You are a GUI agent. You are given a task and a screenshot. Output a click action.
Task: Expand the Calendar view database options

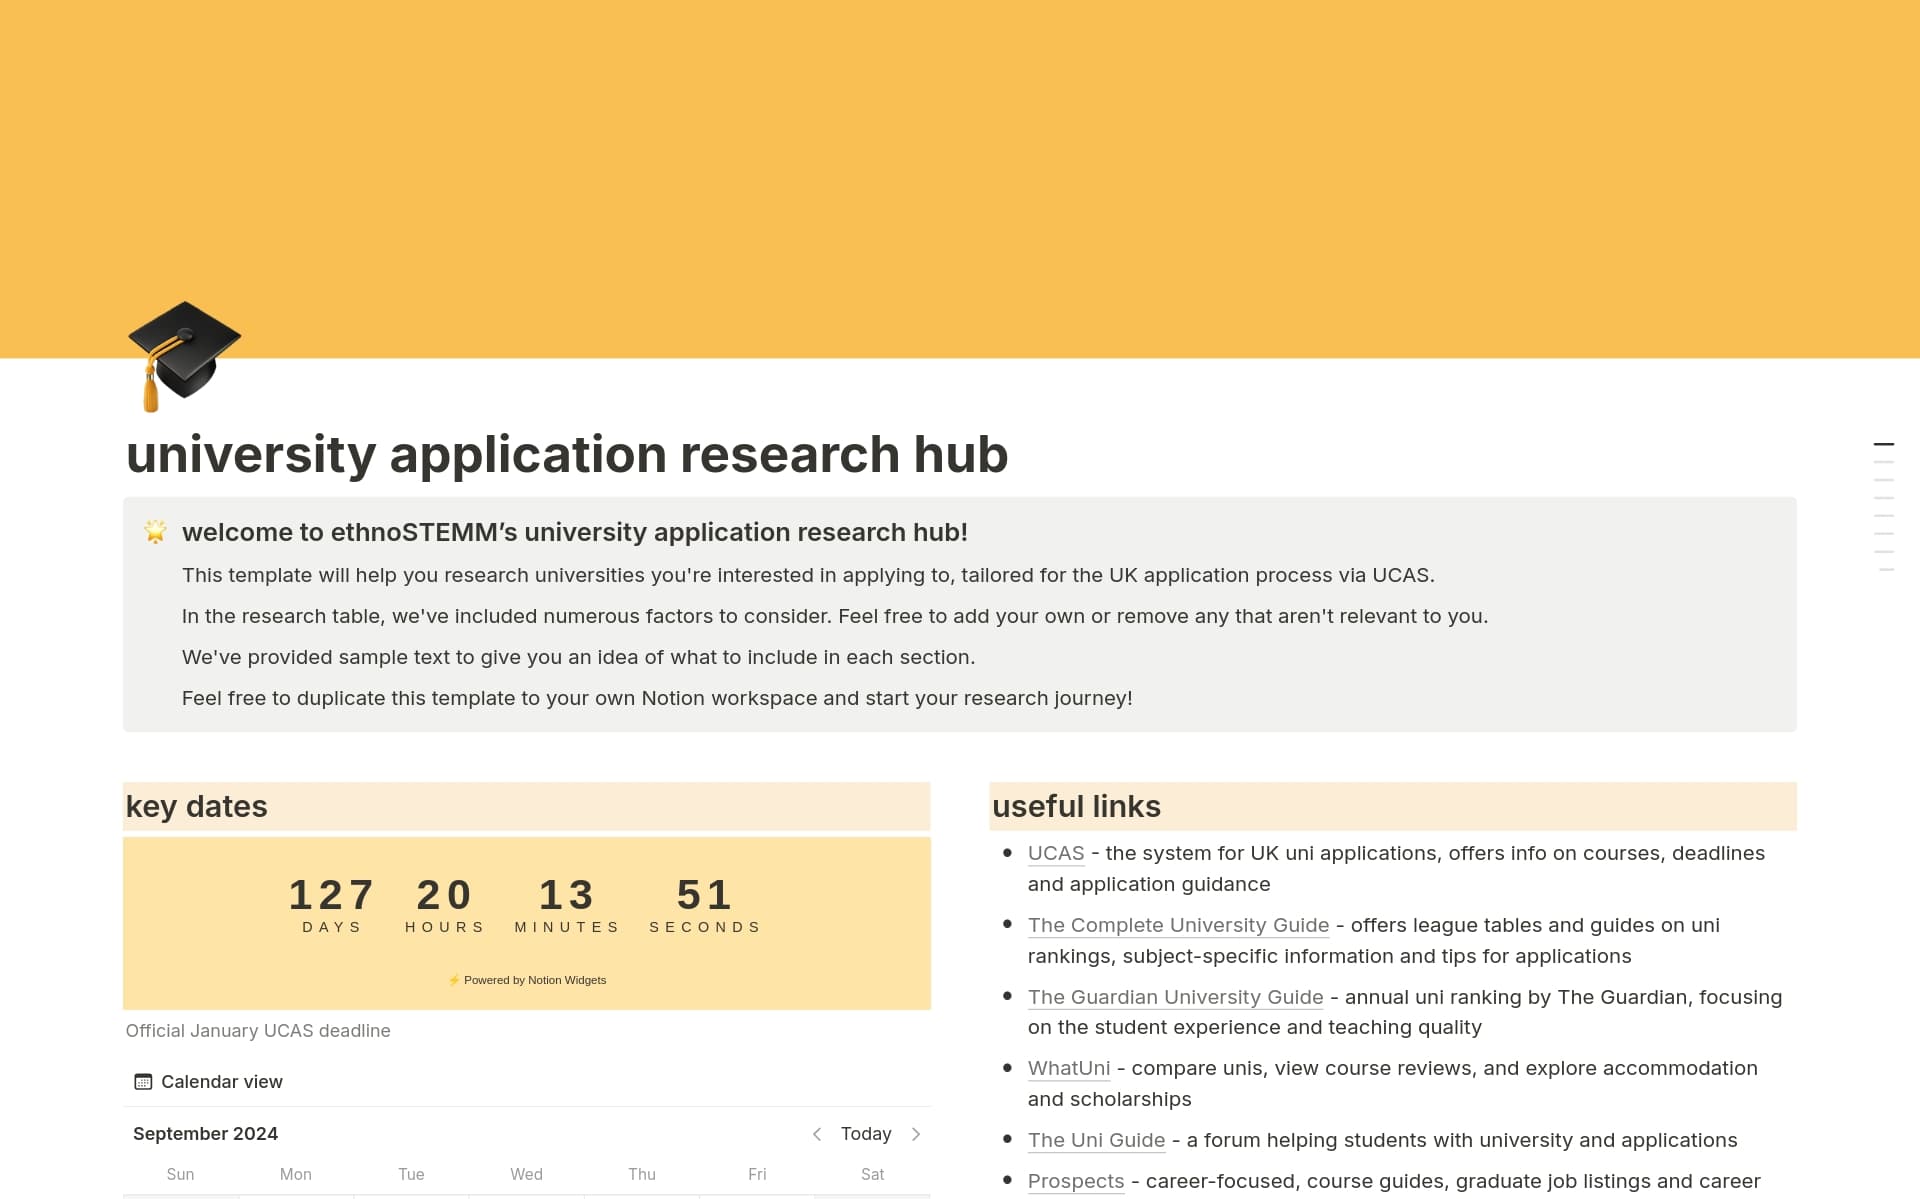[x=221, y=1081]
